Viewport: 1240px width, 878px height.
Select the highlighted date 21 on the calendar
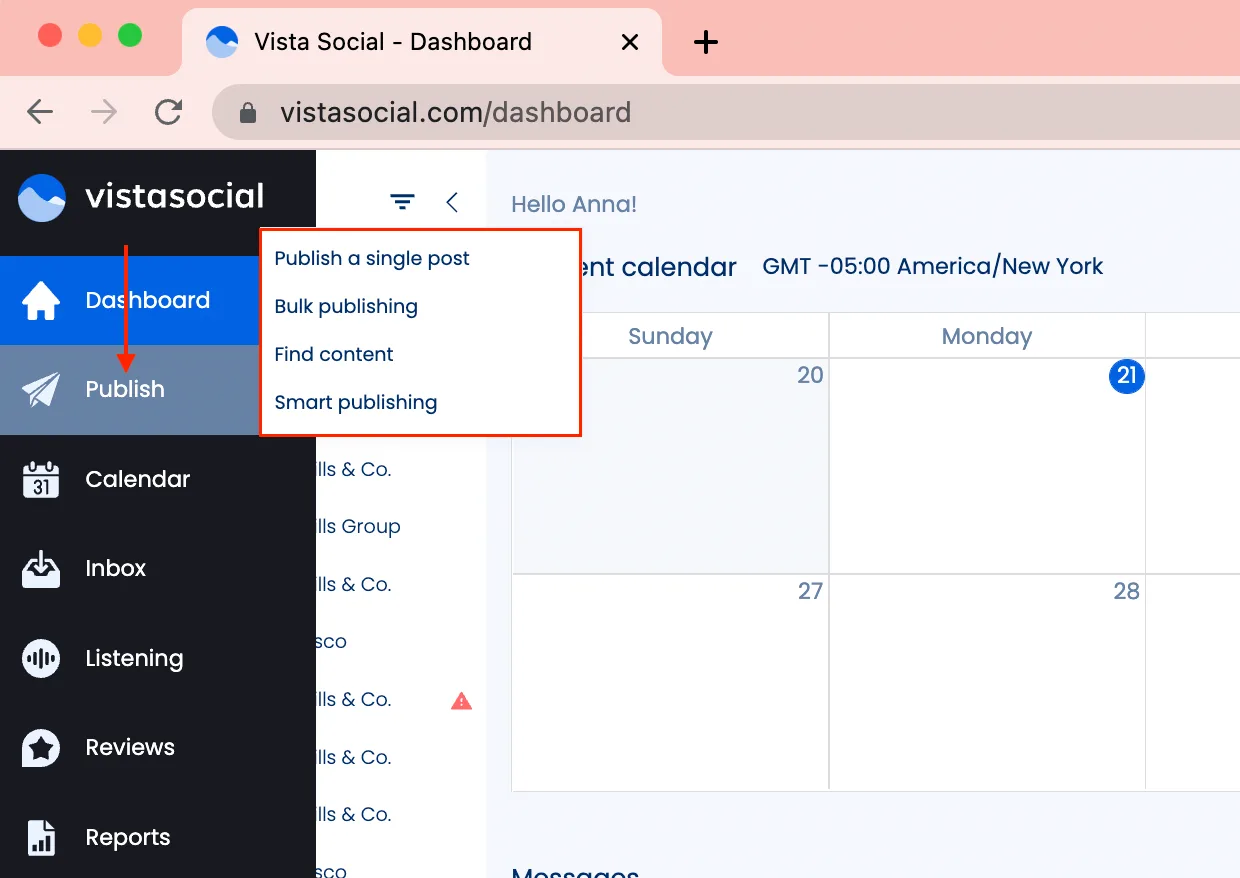(x=1126, y=377)
